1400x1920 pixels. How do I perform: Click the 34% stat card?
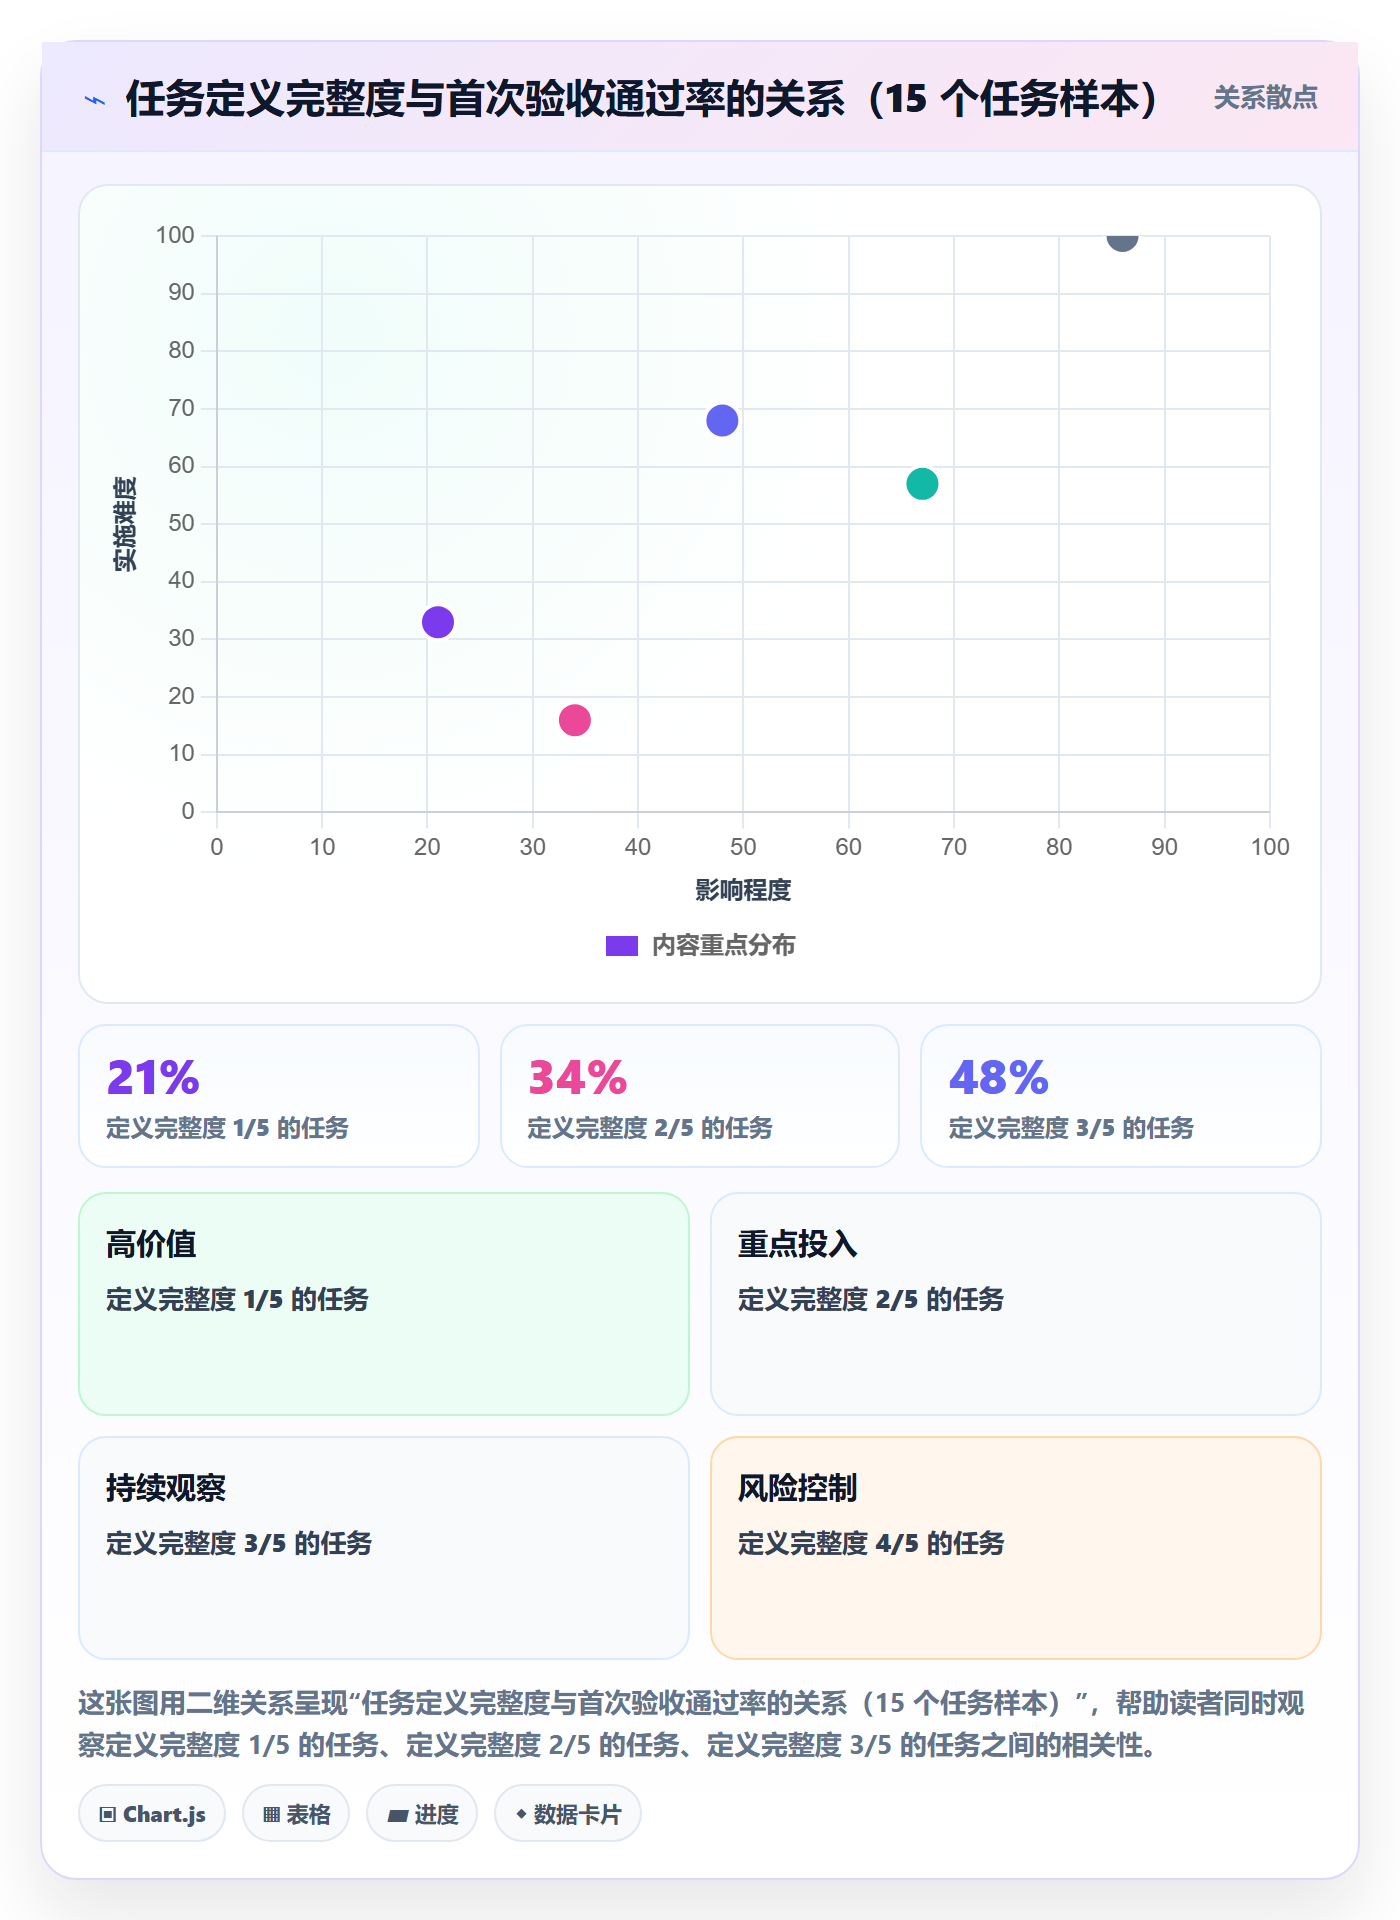(x=700, y=1096)
